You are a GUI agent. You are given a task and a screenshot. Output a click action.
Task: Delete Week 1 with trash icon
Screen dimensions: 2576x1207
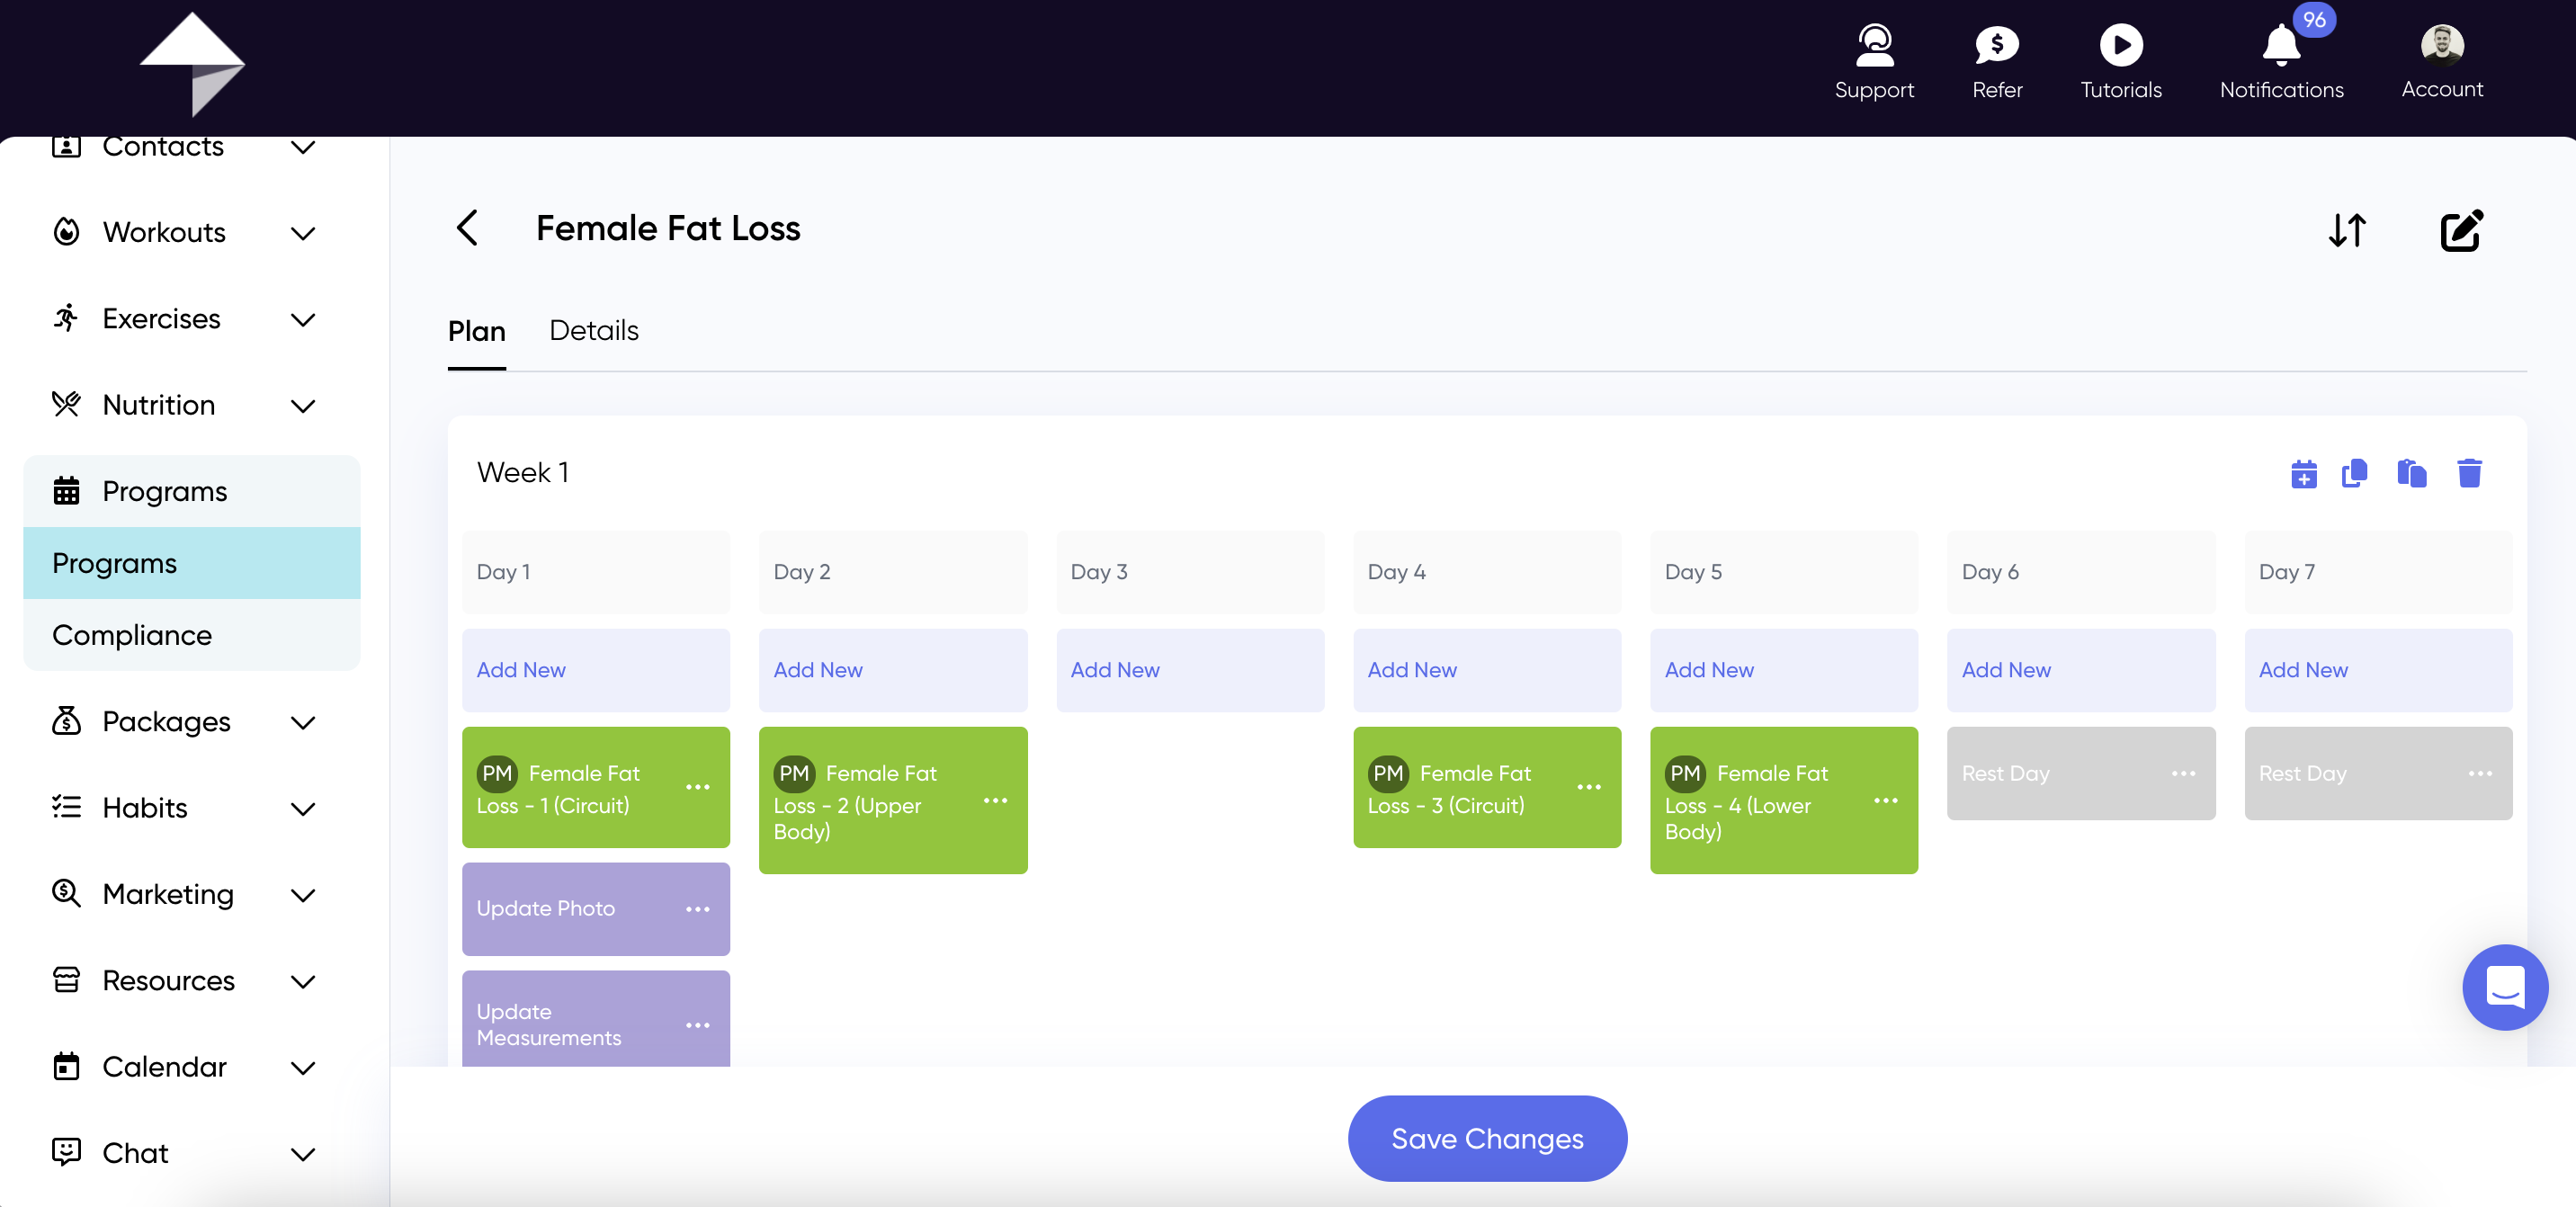[2469, 473]
